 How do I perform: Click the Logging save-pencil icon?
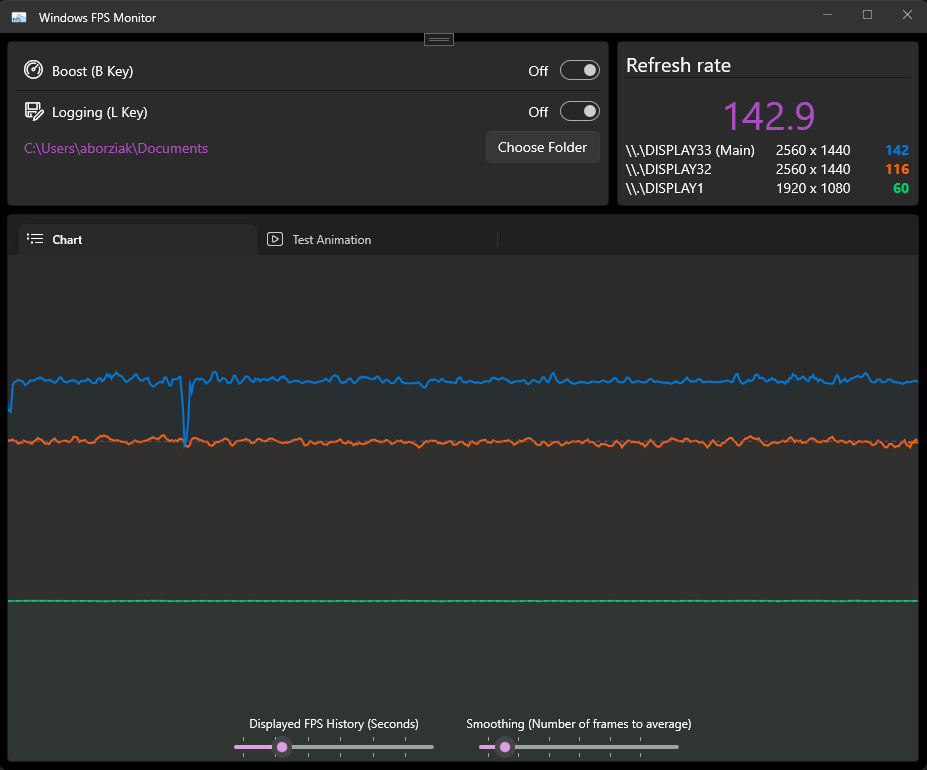34,111
